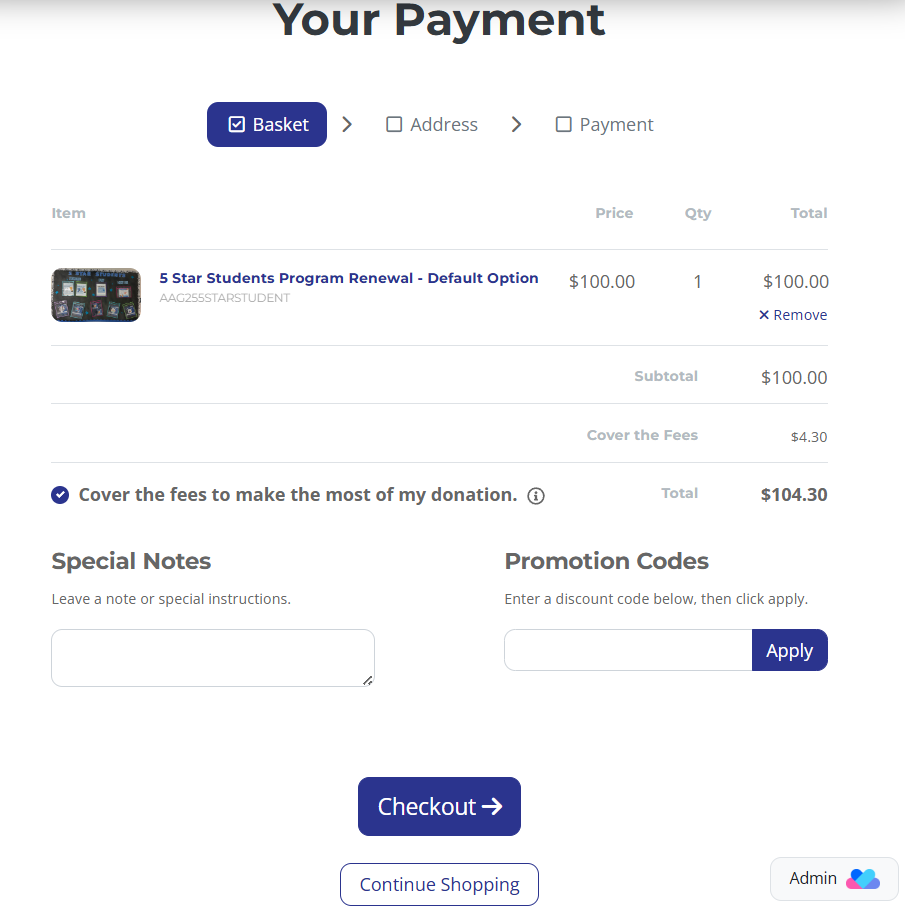Click the Address step checkbox
This screenshot has width=905, height=908.
394,125
